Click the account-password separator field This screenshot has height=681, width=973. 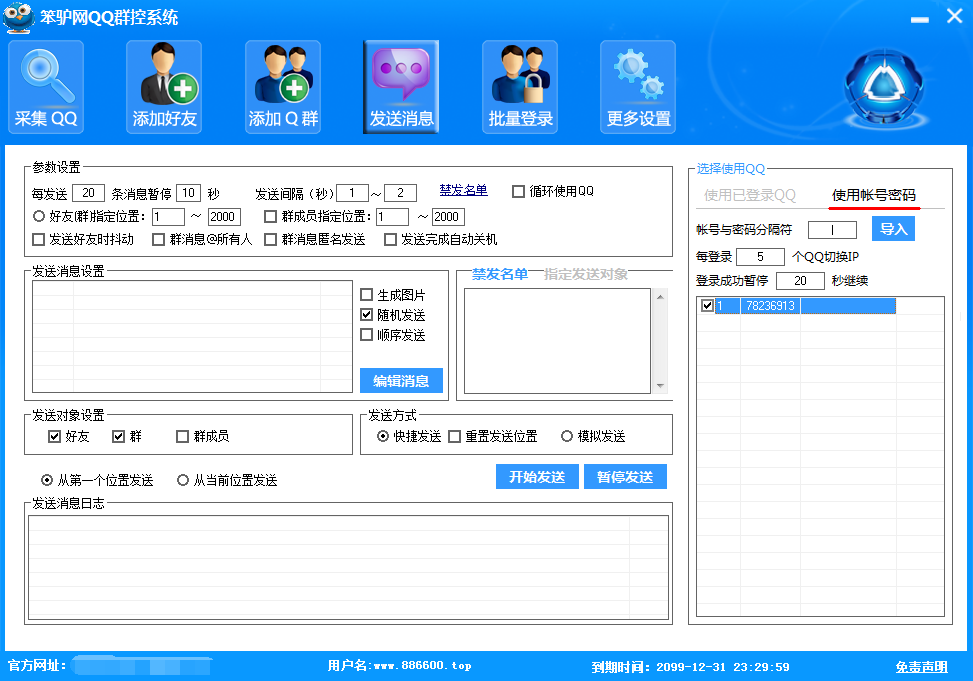tap(832, 230)
